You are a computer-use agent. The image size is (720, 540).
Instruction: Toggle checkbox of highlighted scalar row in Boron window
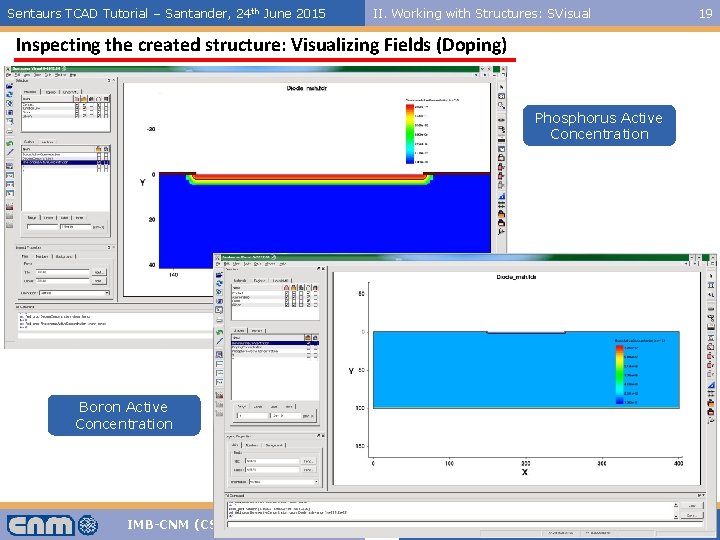pyautogui.click(x=309, y=343)
